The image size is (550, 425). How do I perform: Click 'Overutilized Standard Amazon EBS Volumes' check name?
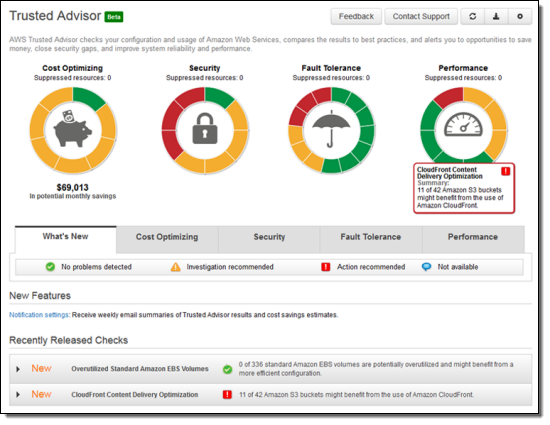140,369
